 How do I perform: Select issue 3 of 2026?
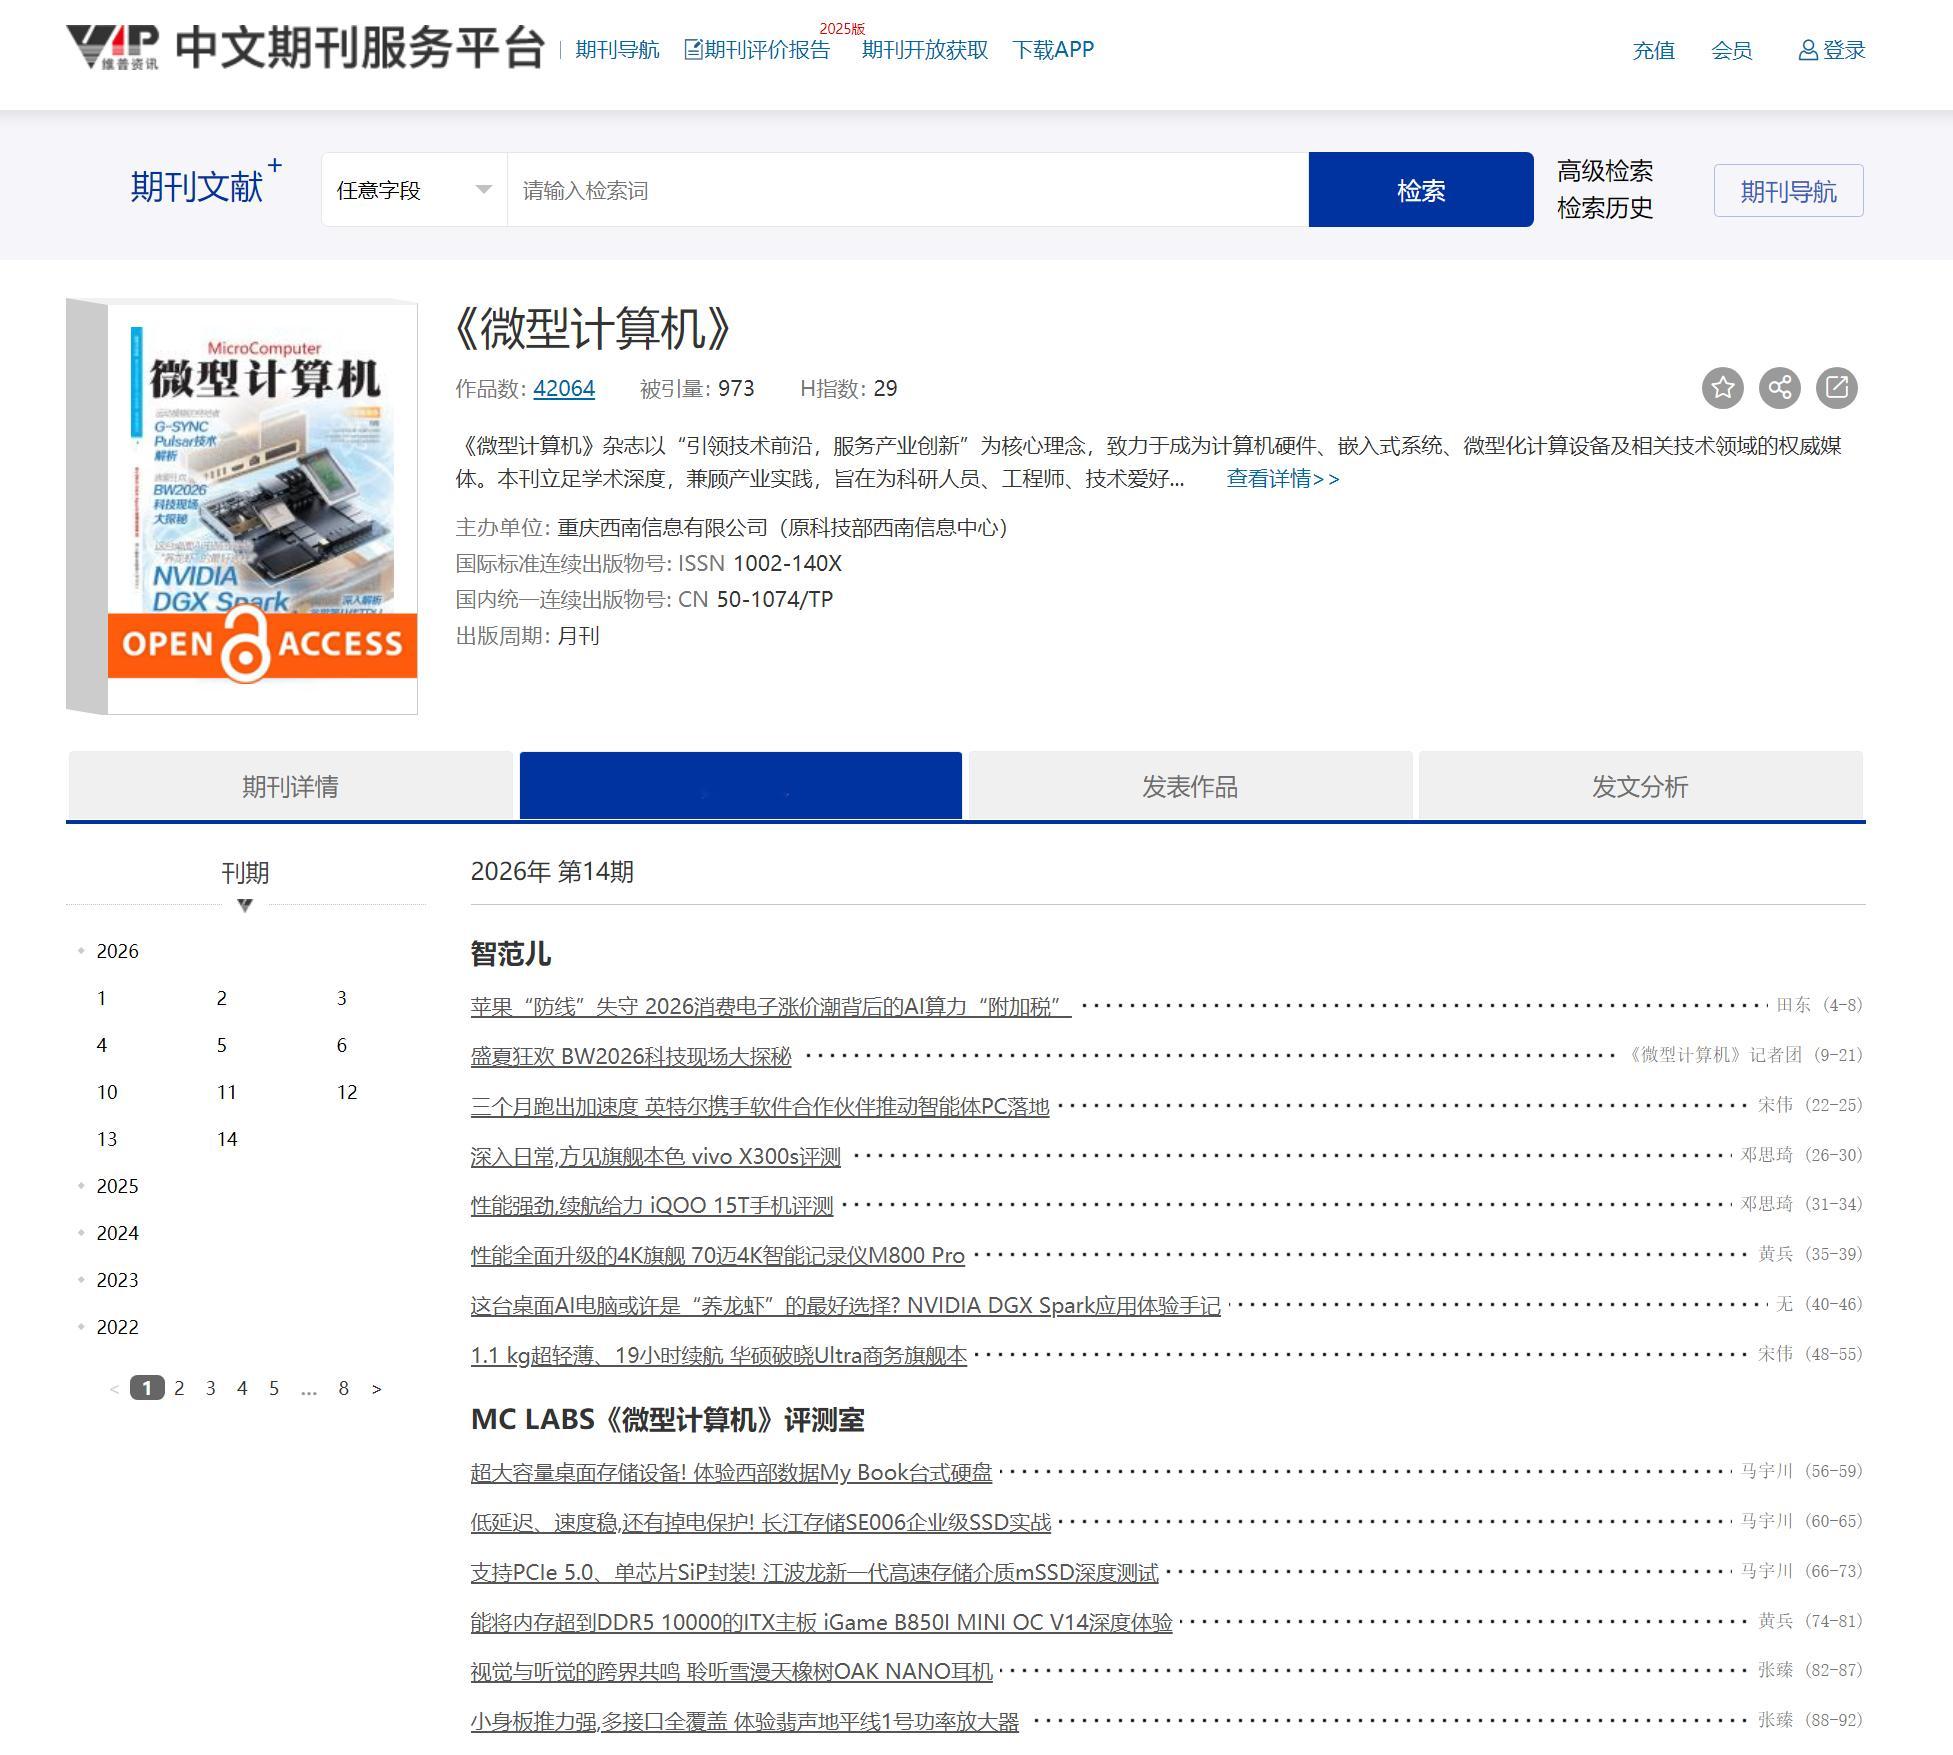point(341,998)
